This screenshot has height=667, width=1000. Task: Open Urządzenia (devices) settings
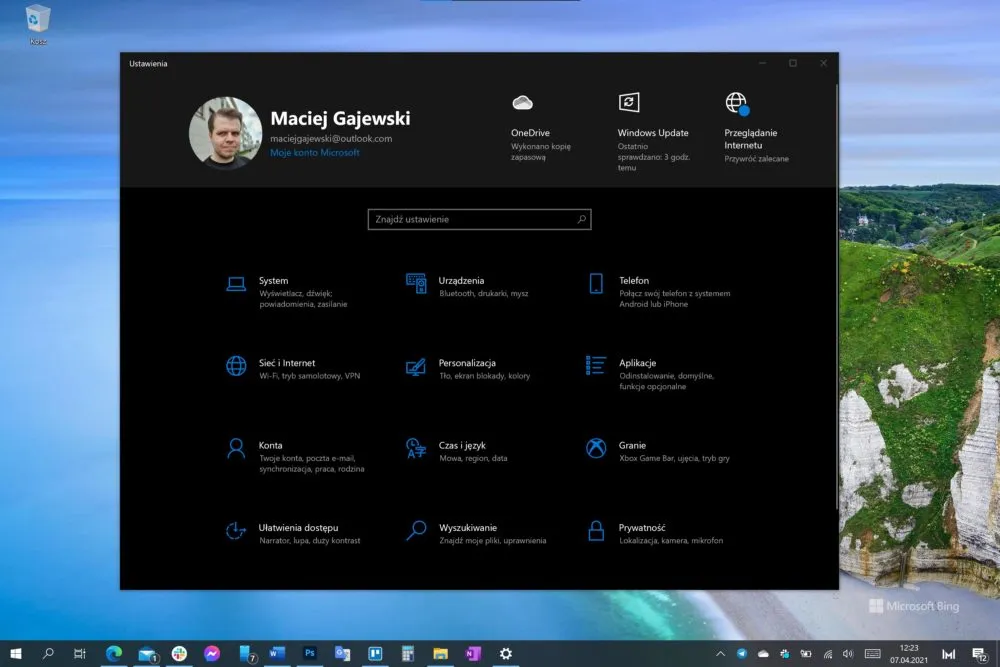click(467, 286)
